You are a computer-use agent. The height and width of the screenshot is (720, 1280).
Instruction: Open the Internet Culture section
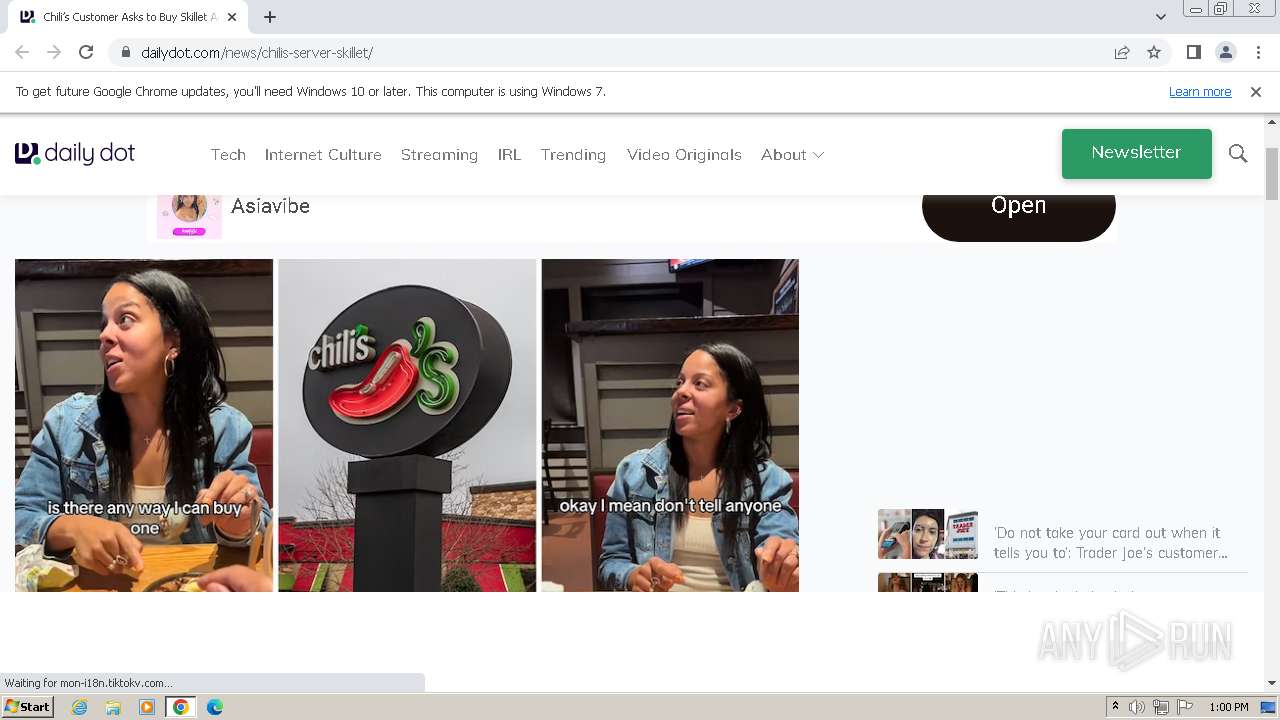click(x=323, y=154)
